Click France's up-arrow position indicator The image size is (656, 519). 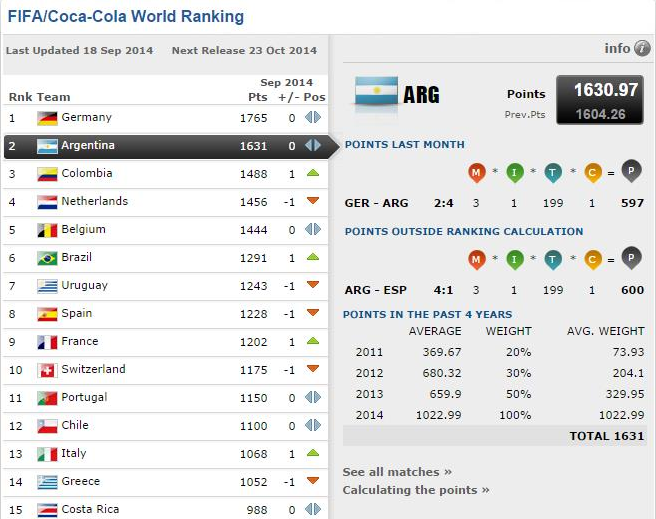coord(313,341)
